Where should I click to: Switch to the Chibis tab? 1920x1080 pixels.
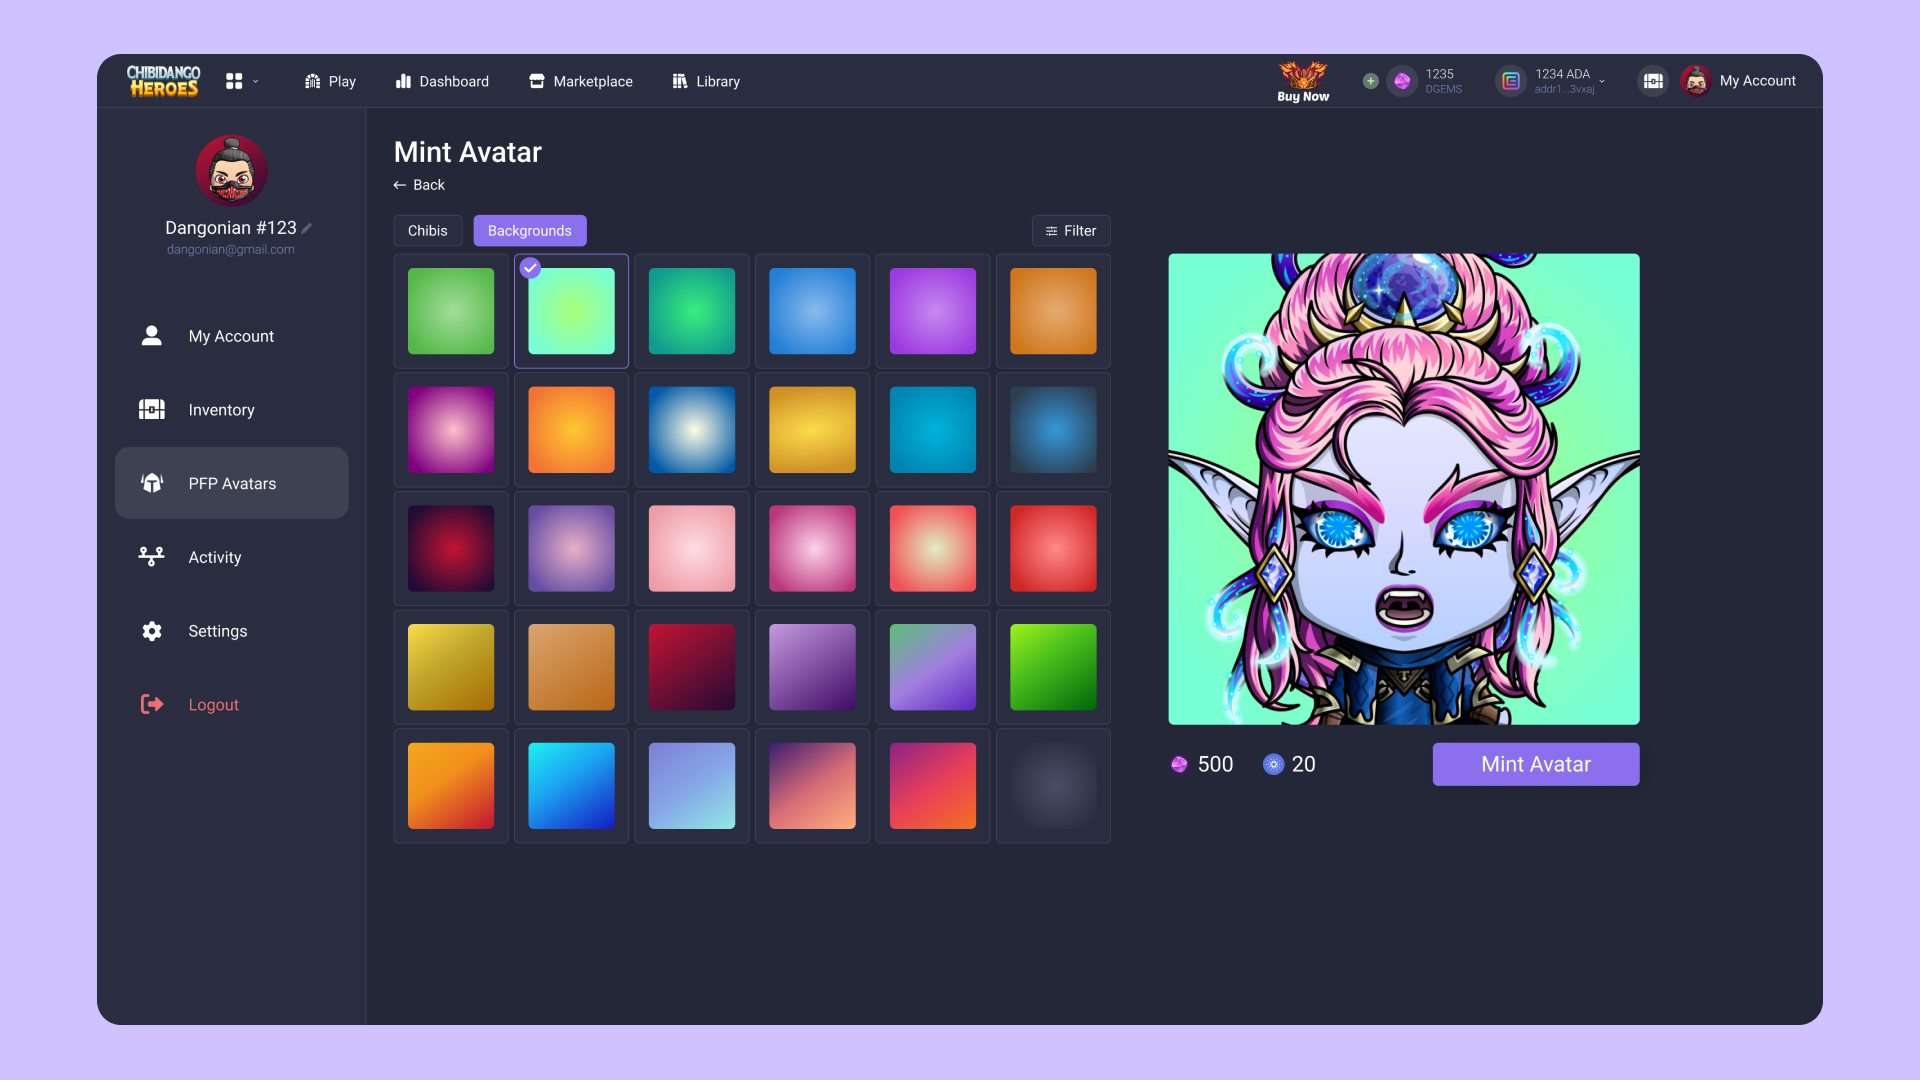[x=427, y=231]
